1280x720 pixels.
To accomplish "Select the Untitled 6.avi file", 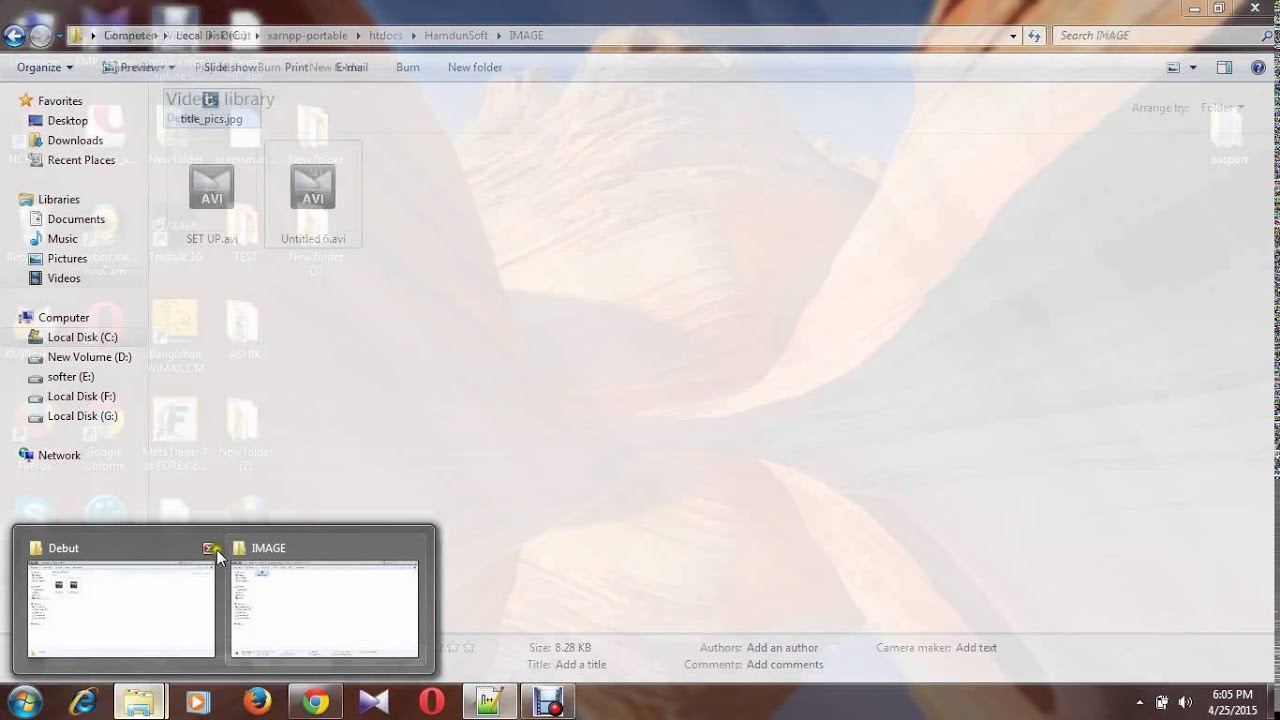I will 313,195.
